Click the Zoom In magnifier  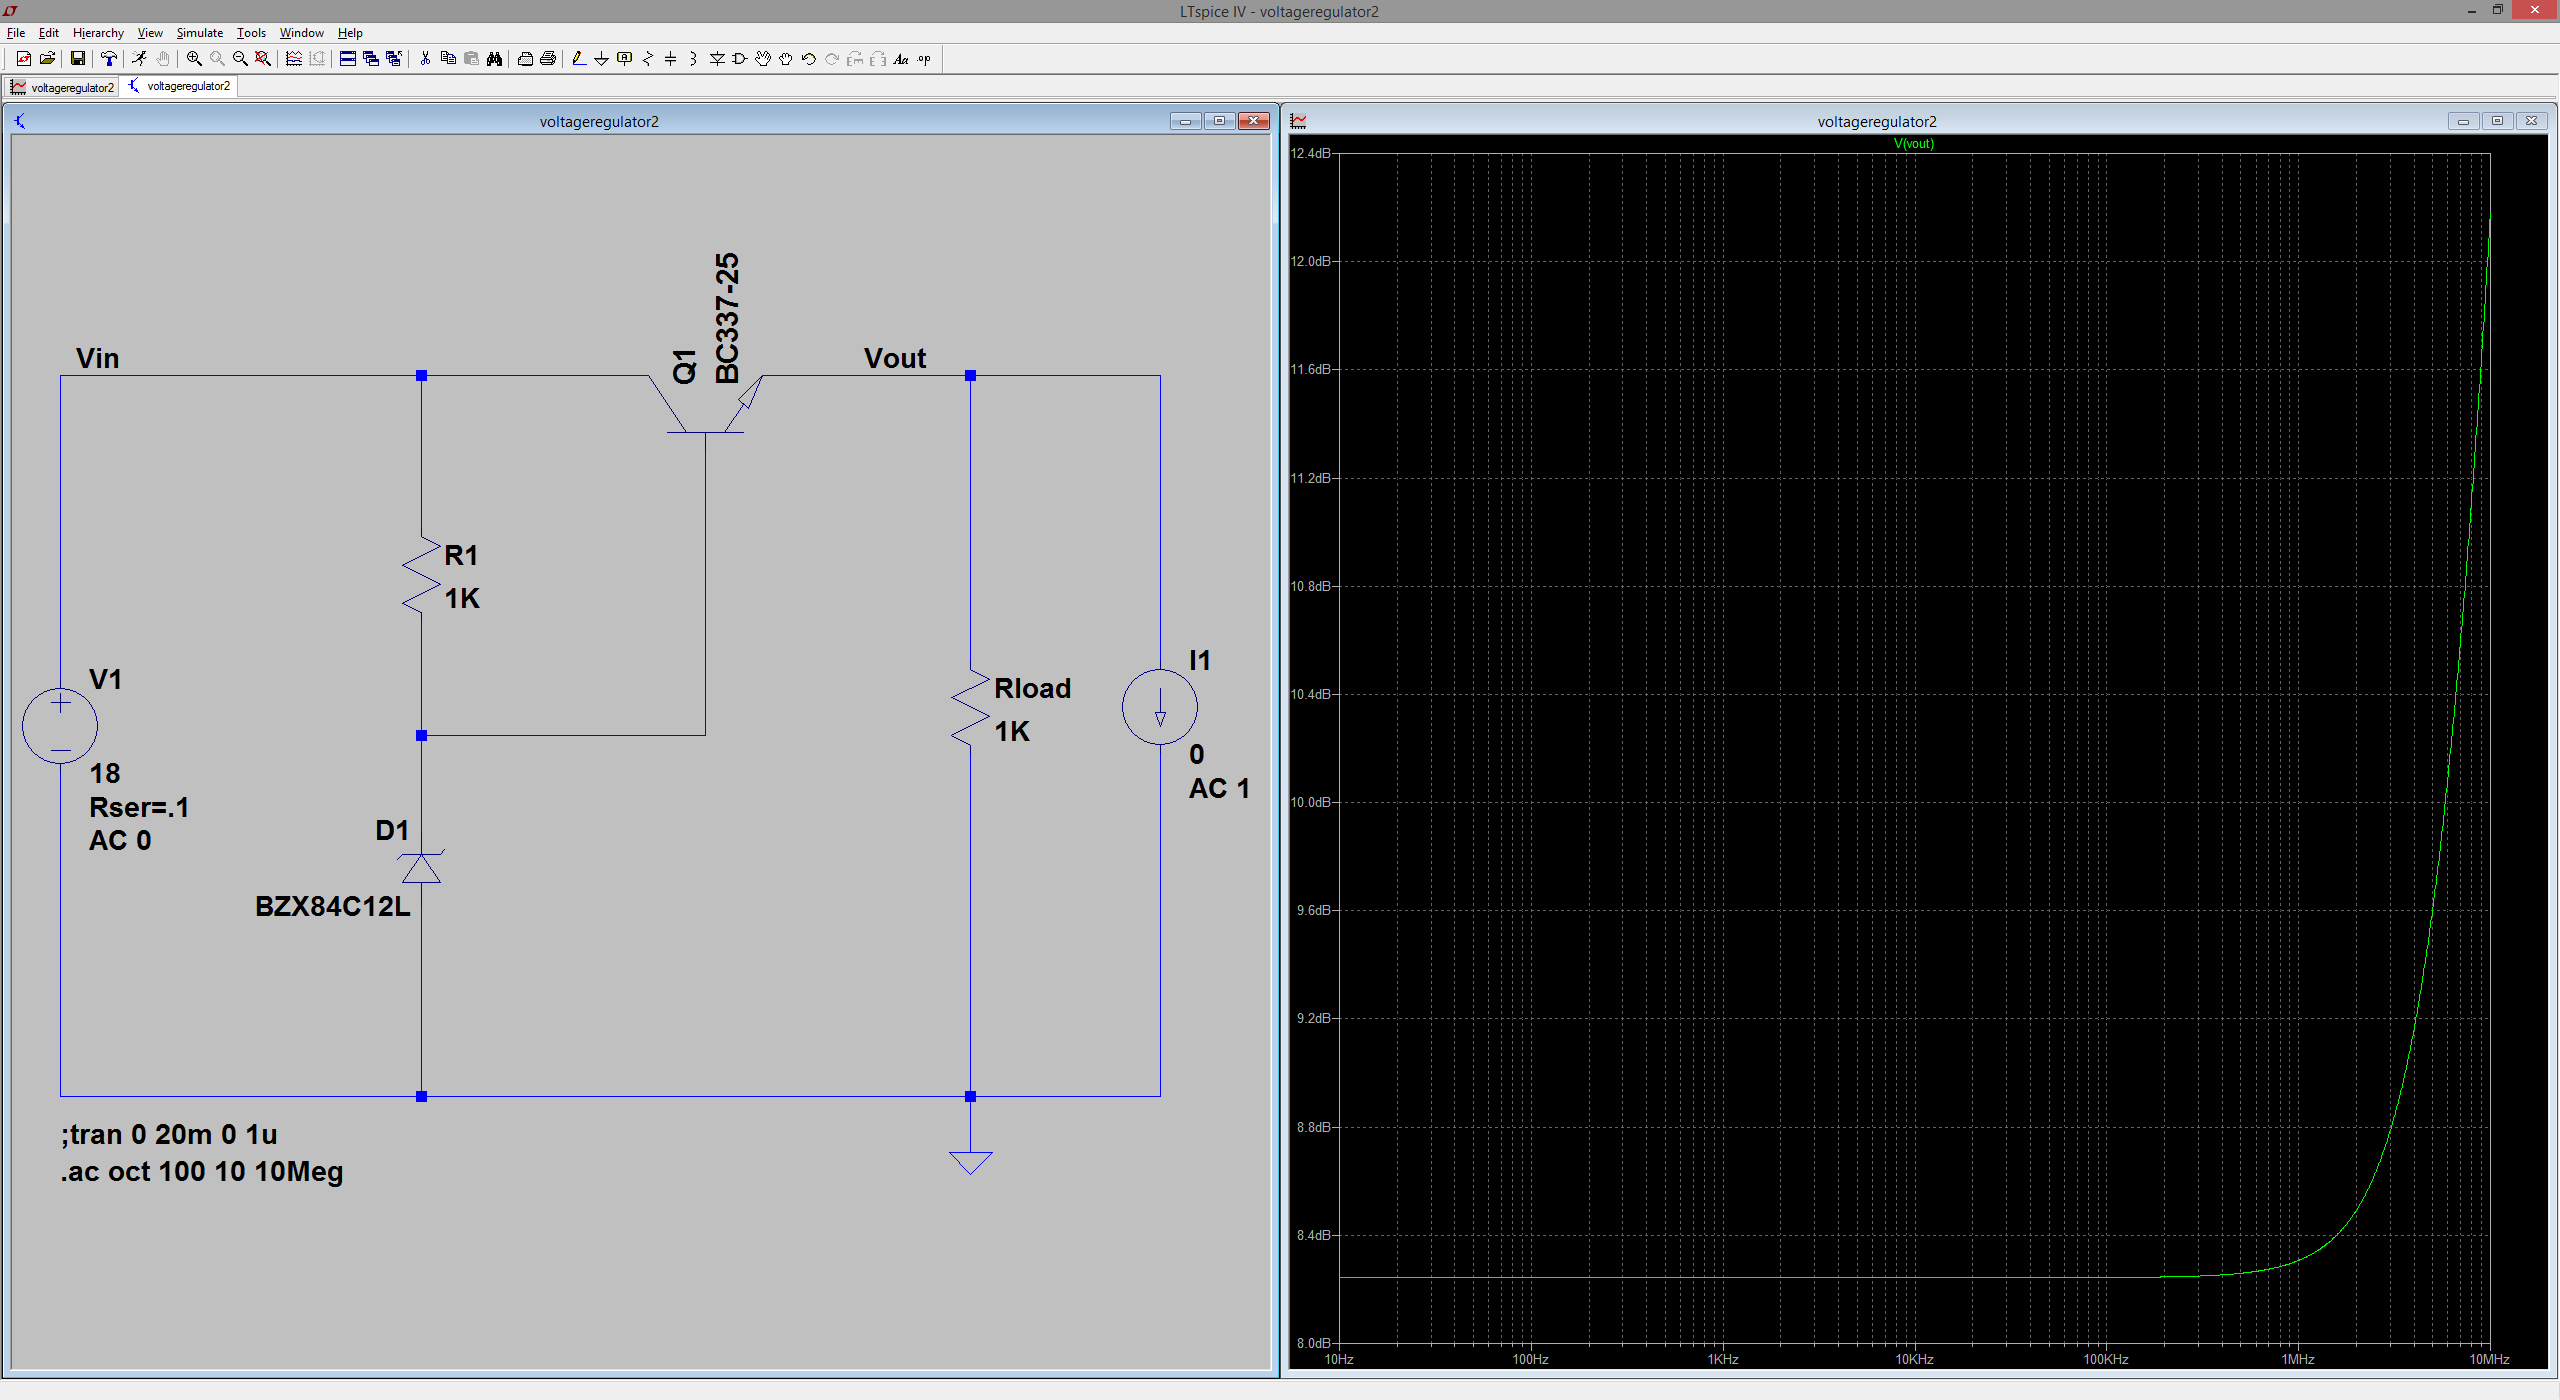tap(194, 59)
